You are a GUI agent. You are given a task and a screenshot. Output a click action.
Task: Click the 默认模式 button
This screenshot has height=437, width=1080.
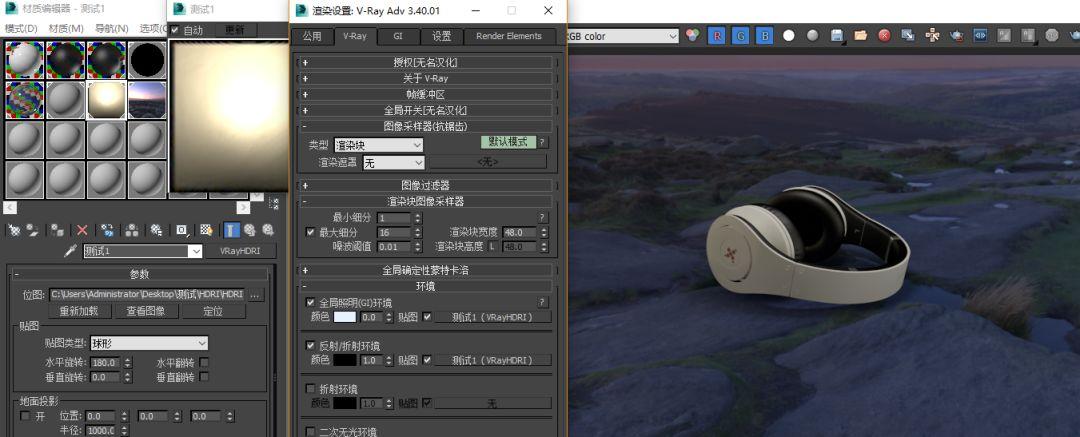coord(508,142)
